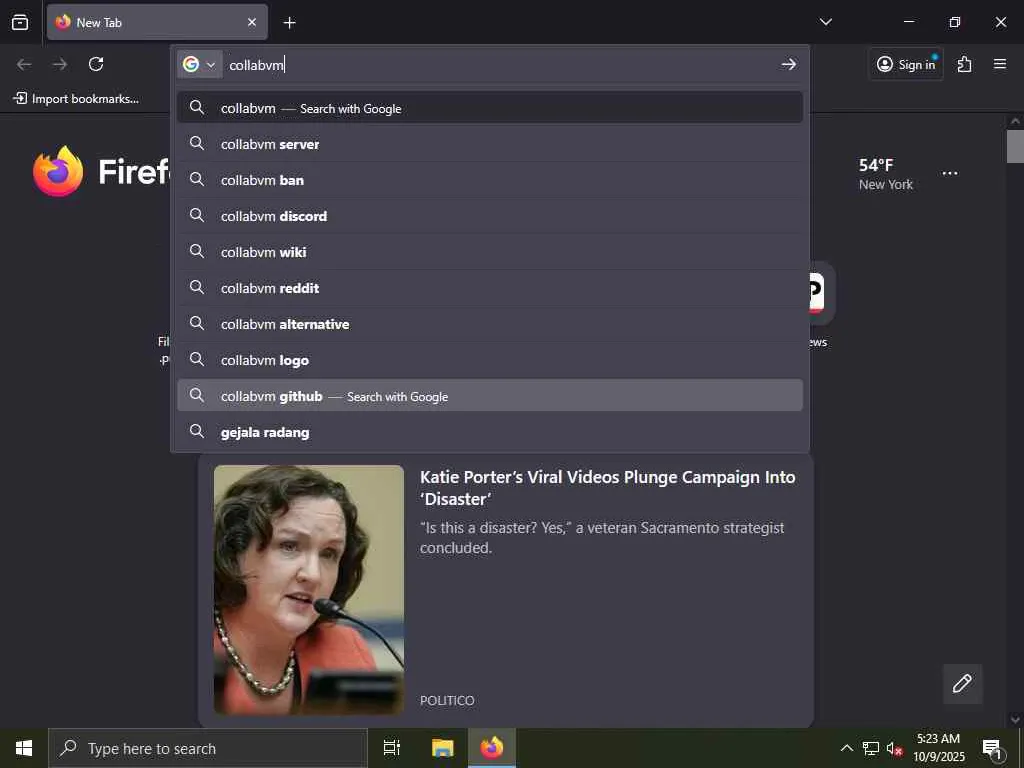Click the POLITICO source label
Screen dimensions: 1024x768
click(447, 700)
